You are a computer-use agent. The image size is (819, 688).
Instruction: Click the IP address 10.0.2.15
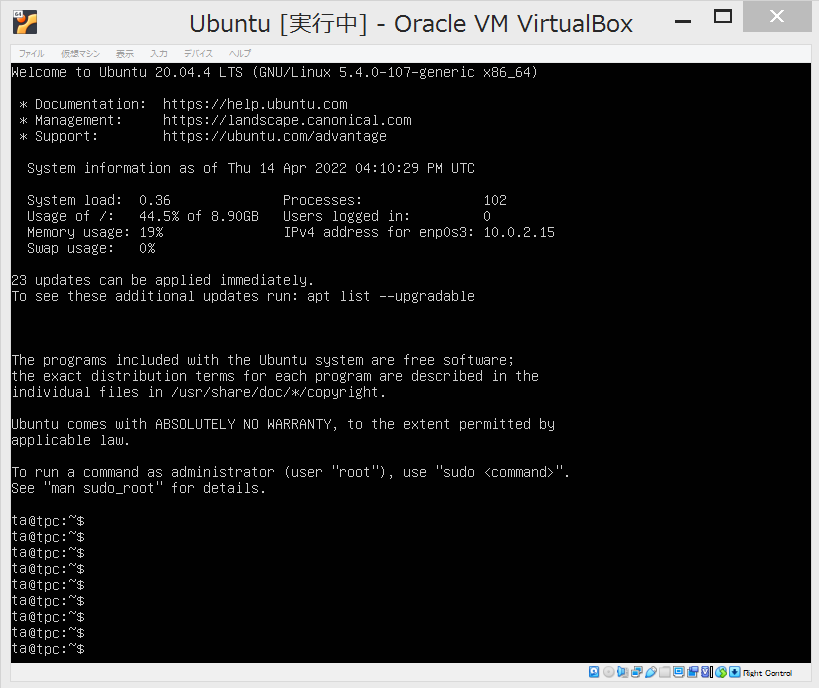click(519, 232)
